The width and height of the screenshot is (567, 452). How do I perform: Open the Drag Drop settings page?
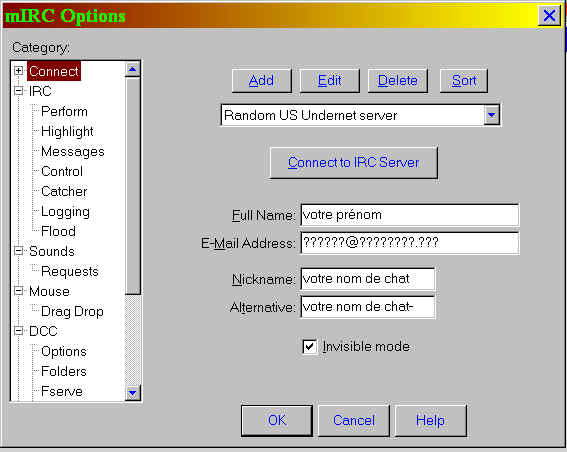coord(72,312)
